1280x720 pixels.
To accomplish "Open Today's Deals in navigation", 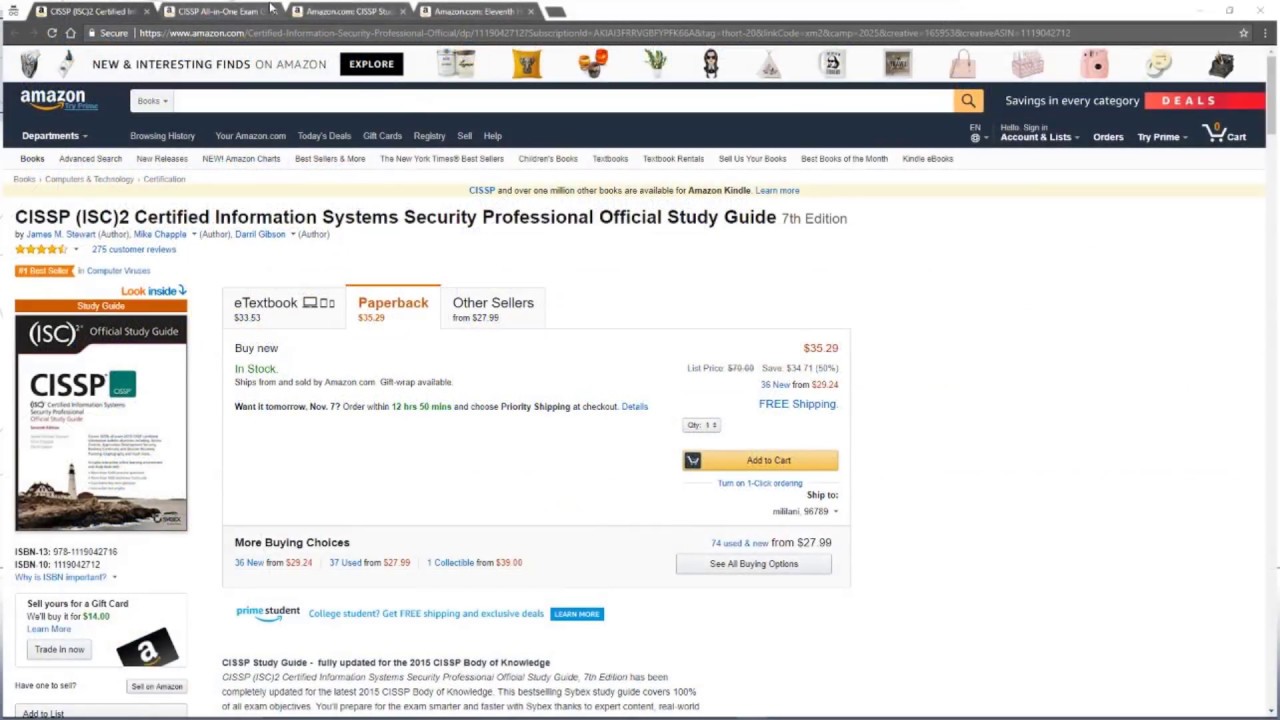I will pyautogui.click(x=324, y=136).
